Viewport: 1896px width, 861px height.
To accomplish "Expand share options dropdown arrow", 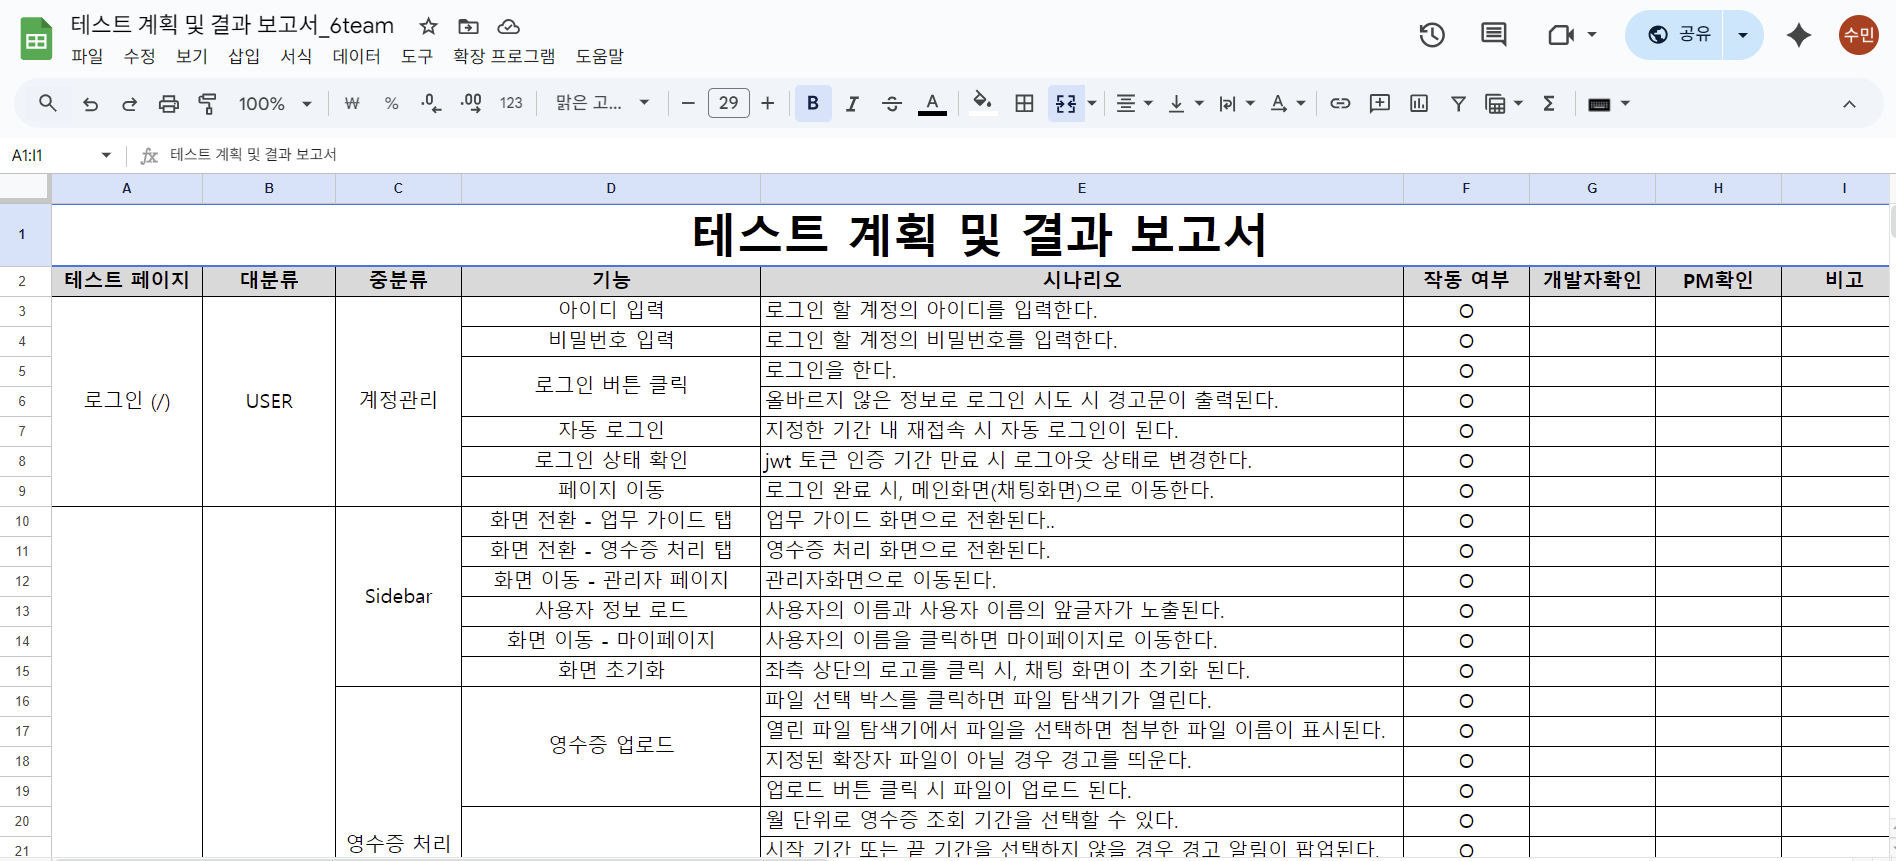I will [x=1743, y=35].
